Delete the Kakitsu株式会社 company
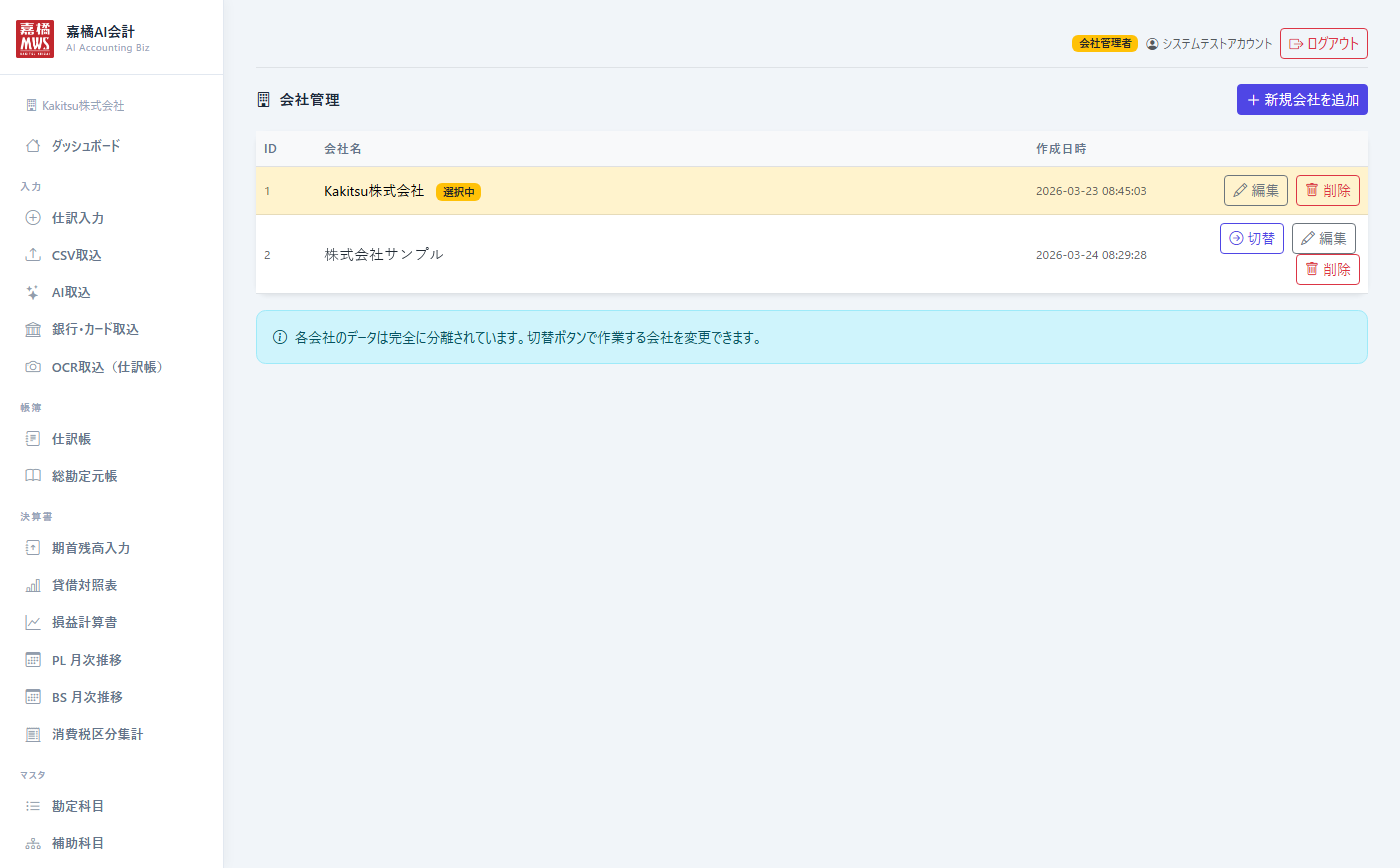The height and width of the screenshot is (868, 1400). click(x=1328, y=191)
